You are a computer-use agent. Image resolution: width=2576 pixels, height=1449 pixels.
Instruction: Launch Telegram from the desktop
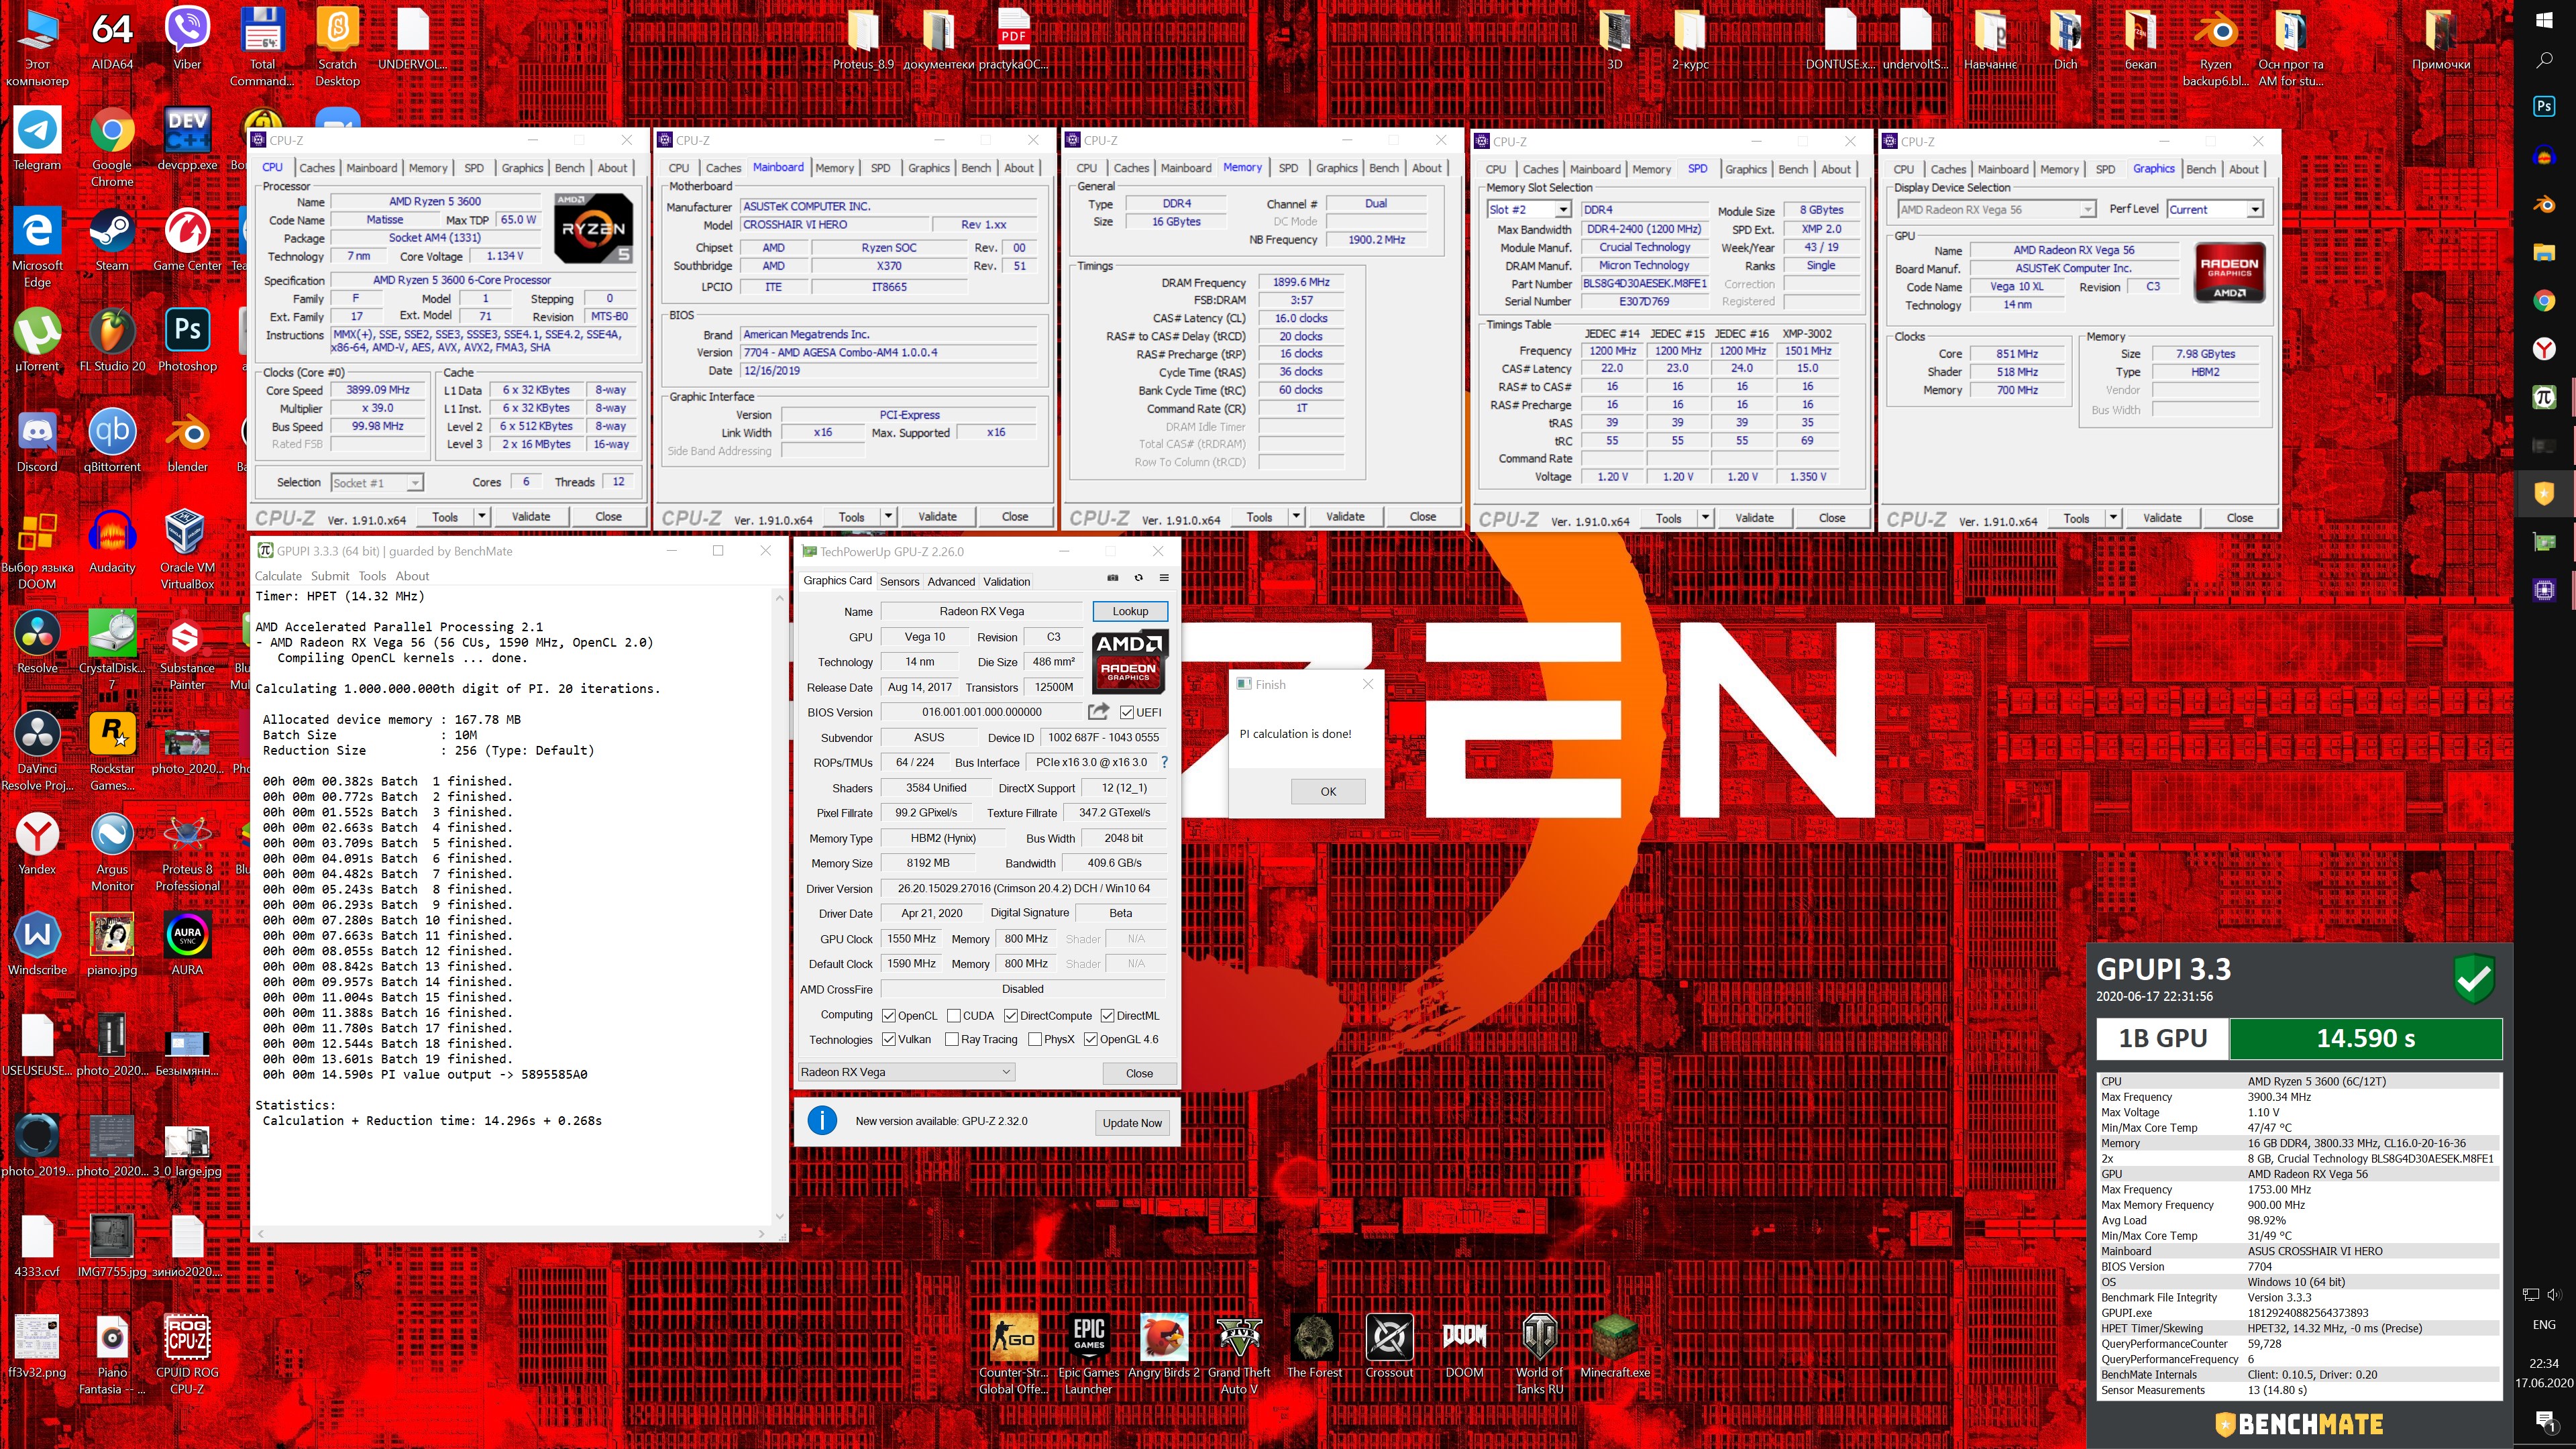point(37,138)
